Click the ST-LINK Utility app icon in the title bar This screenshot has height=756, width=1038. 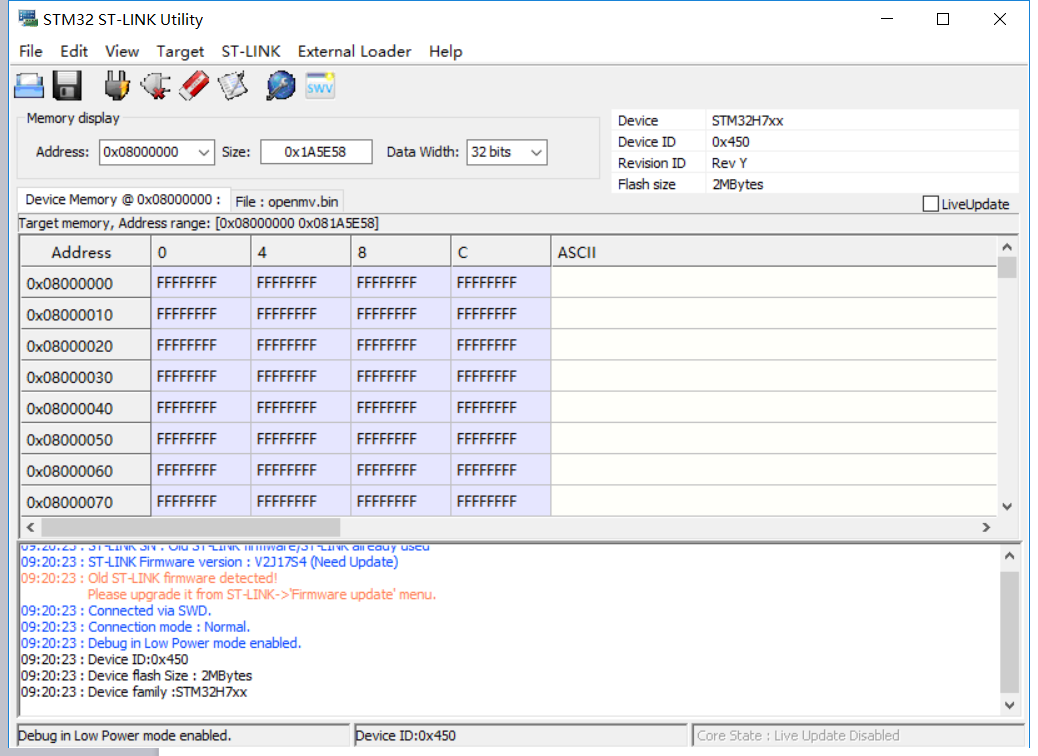[x=28, y=19]
